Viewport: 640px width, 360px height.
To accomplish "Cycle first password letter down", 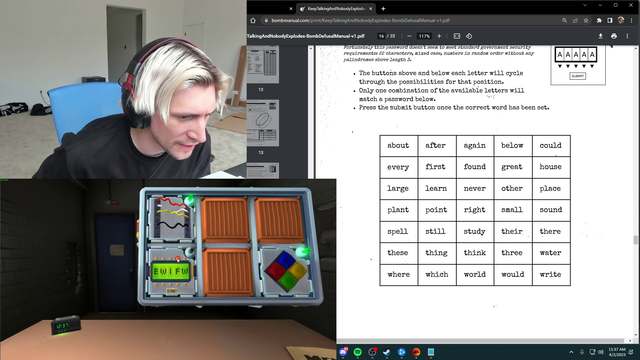I will [157, 284].
